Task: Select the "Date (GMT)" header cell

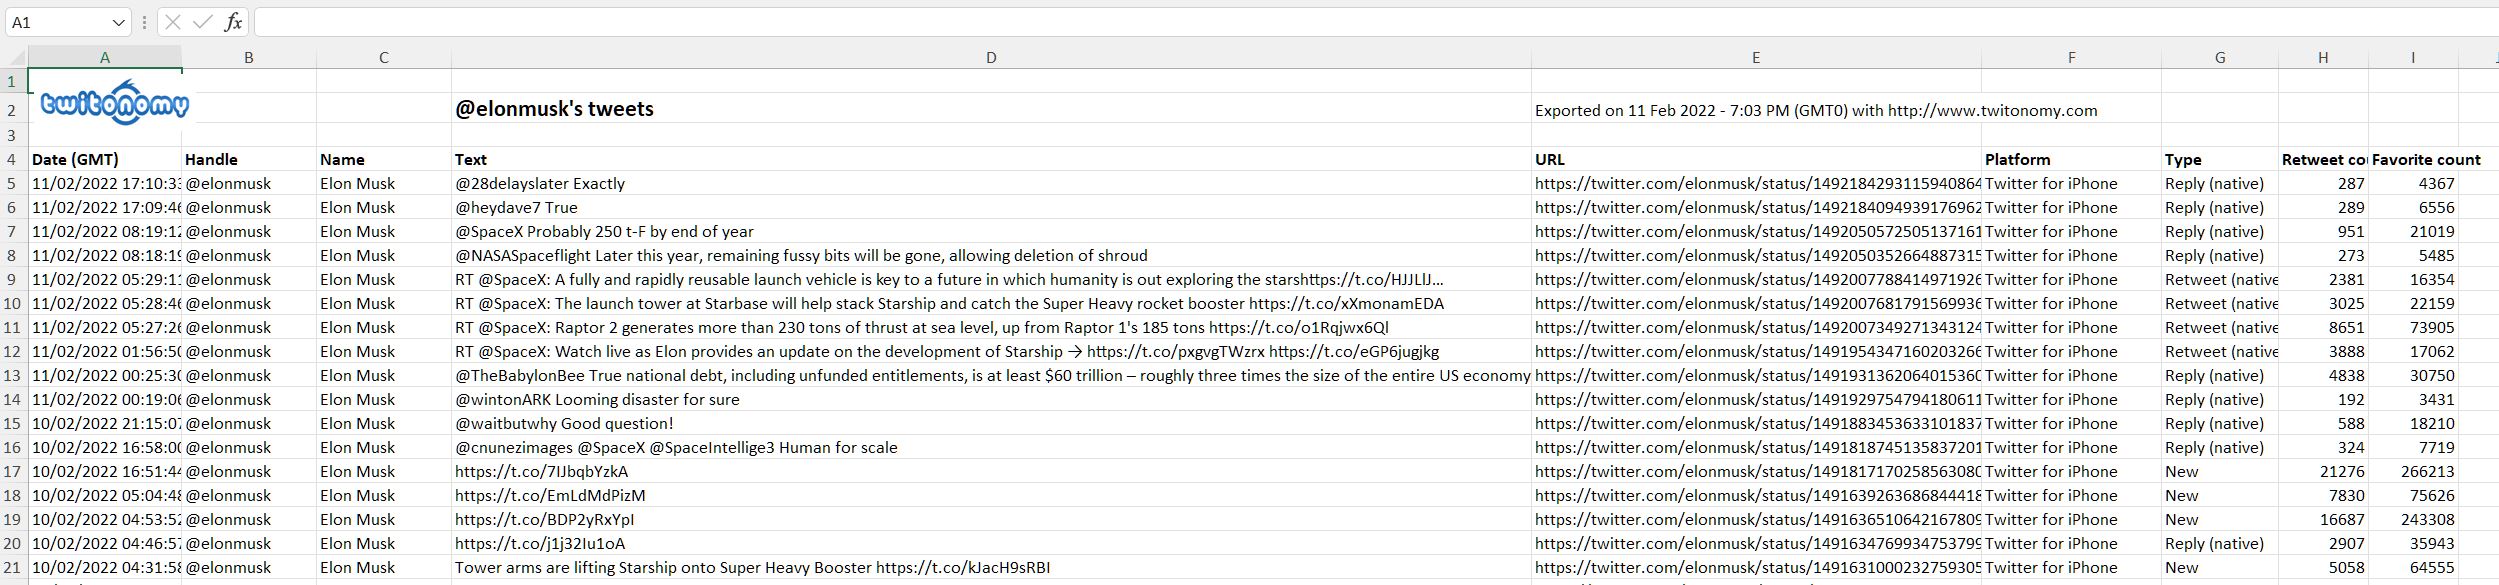Action: point(105,159)
